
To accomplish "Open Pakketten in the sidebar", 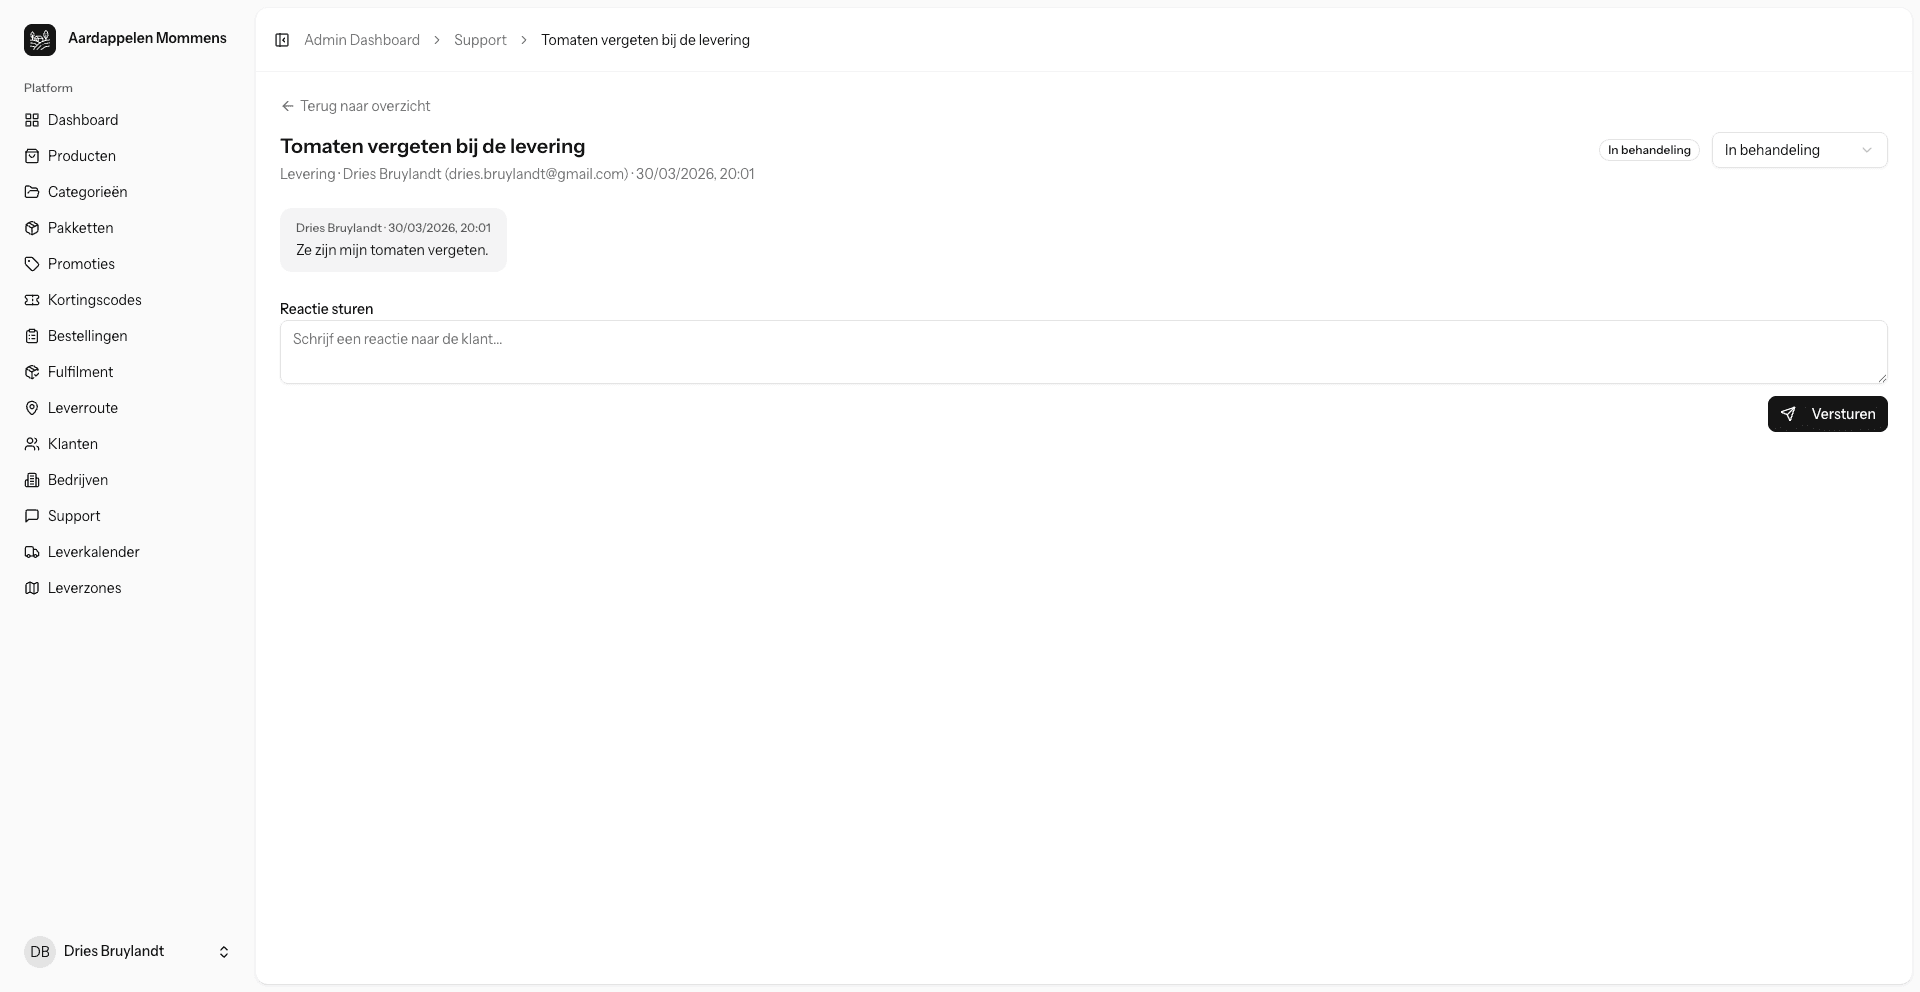I will 128,228.
